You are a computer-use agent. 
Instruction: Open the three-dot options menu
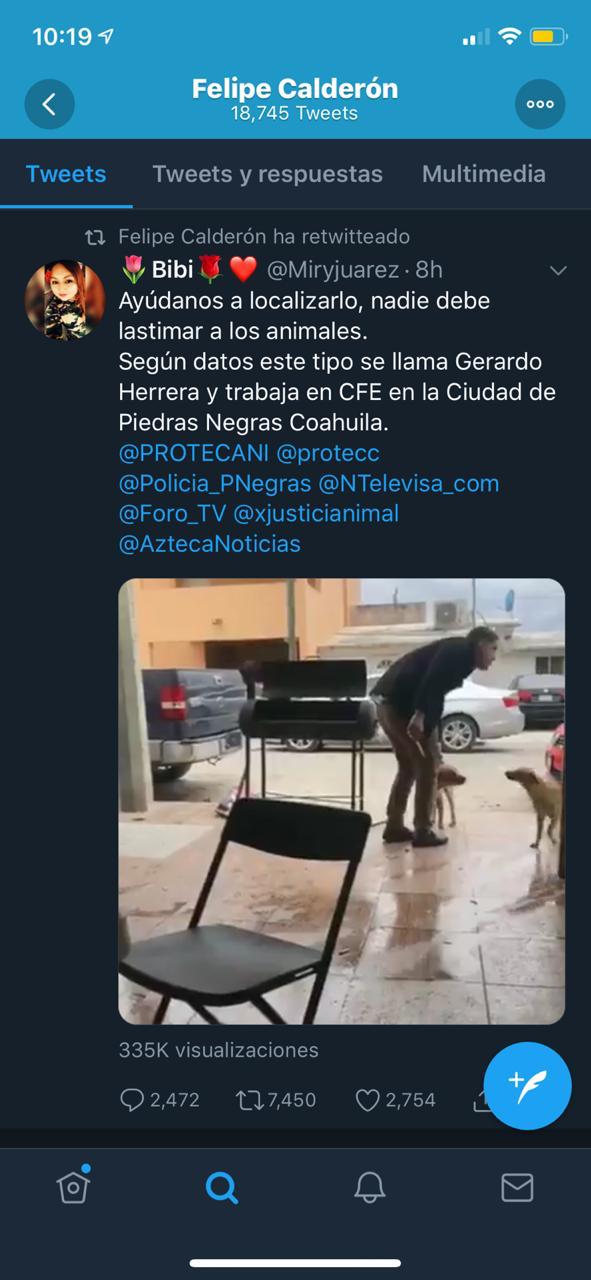click(x=540, y=104)
